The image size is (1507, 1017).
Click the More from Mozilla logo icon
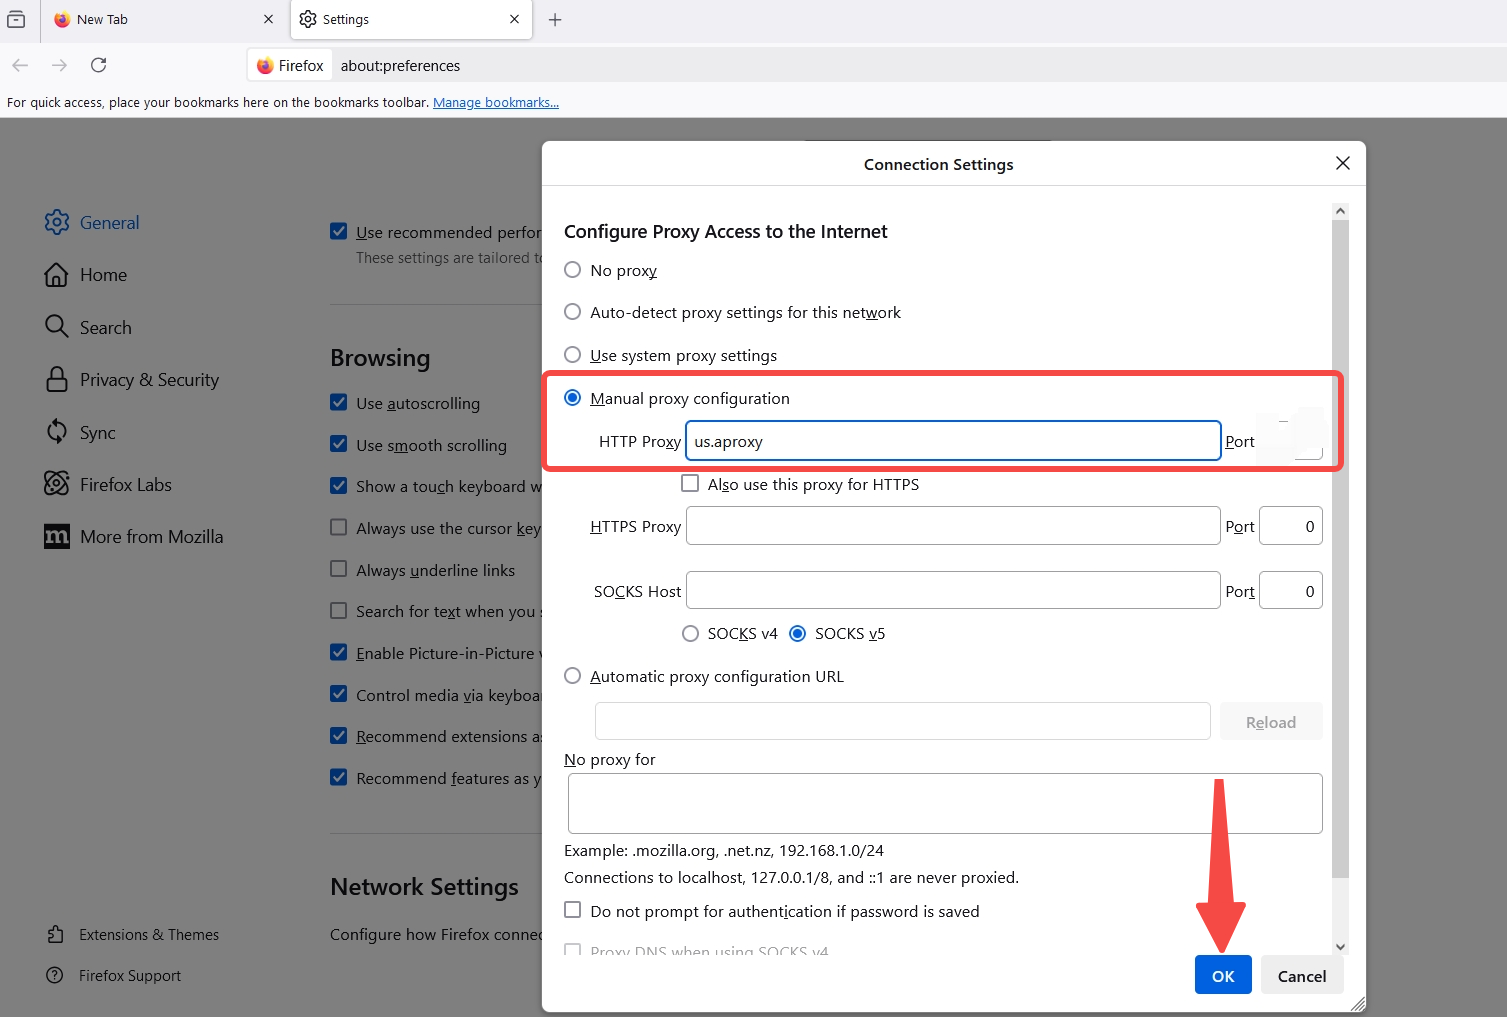click(57, 537)
